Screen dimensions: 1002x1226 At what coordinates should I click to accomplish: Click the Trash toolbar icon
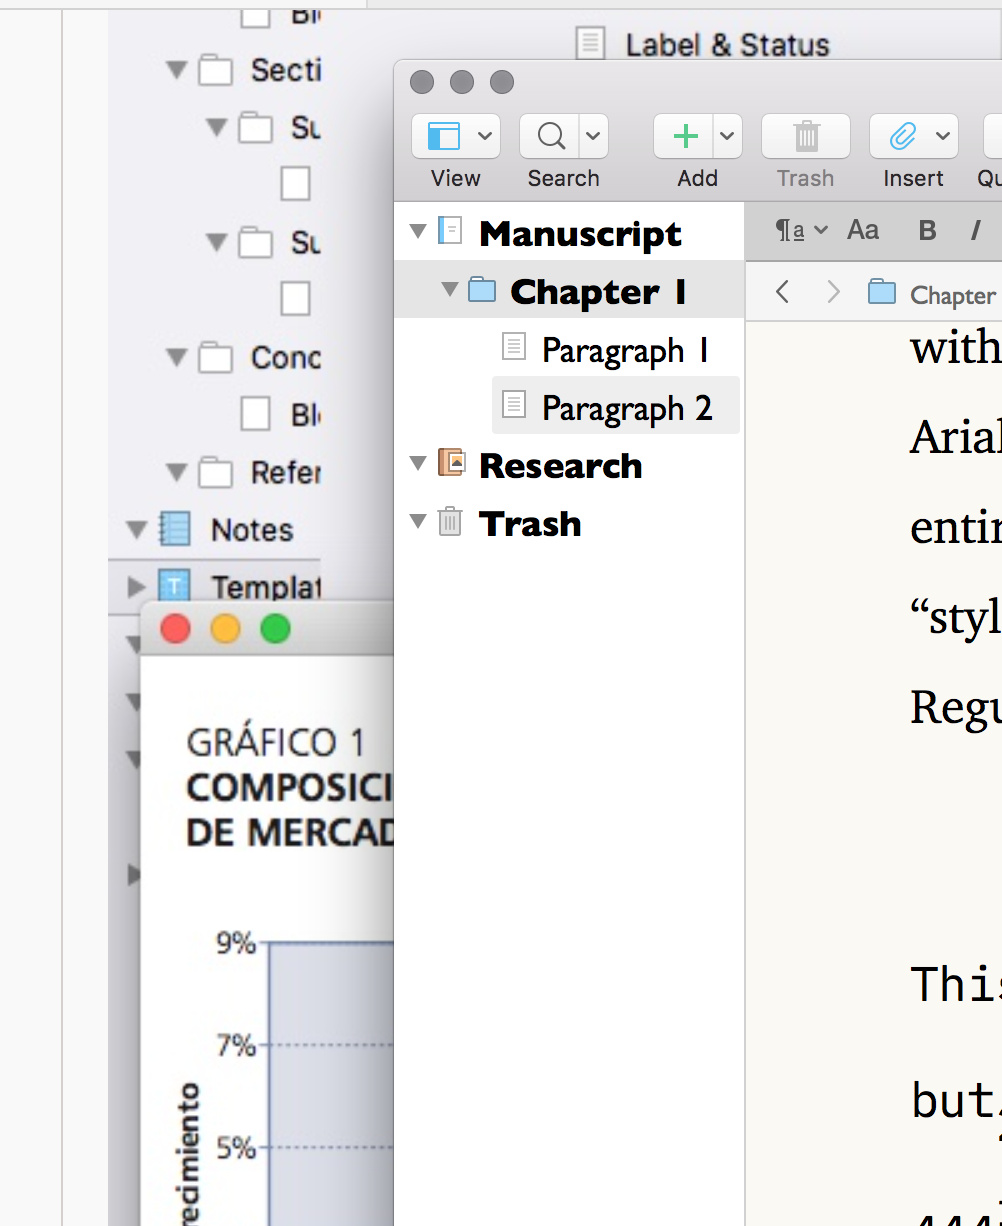[x=806, y=136]
